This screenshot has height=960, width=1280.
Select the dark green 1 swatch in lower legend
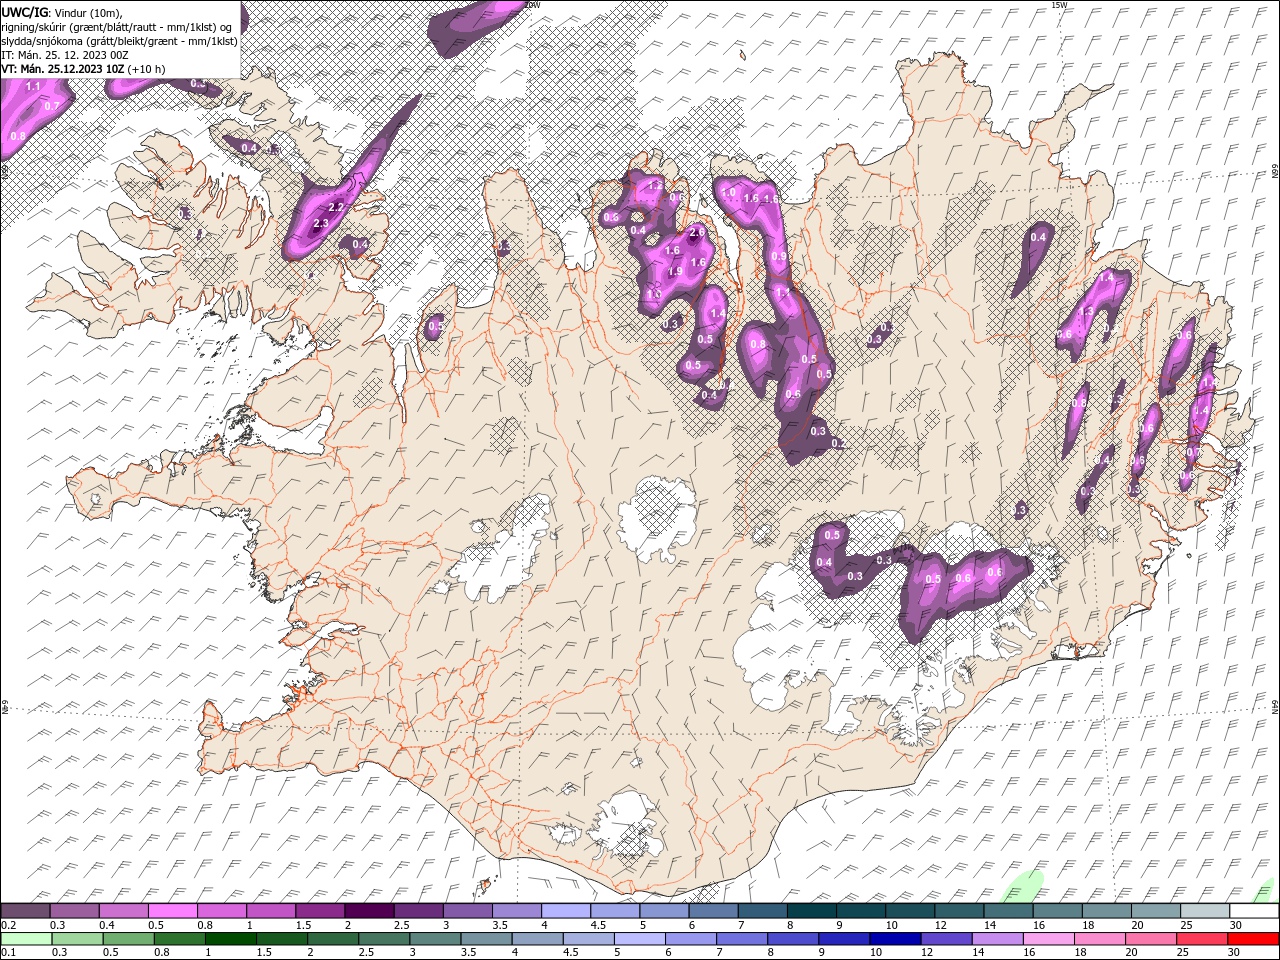[231, 939]
